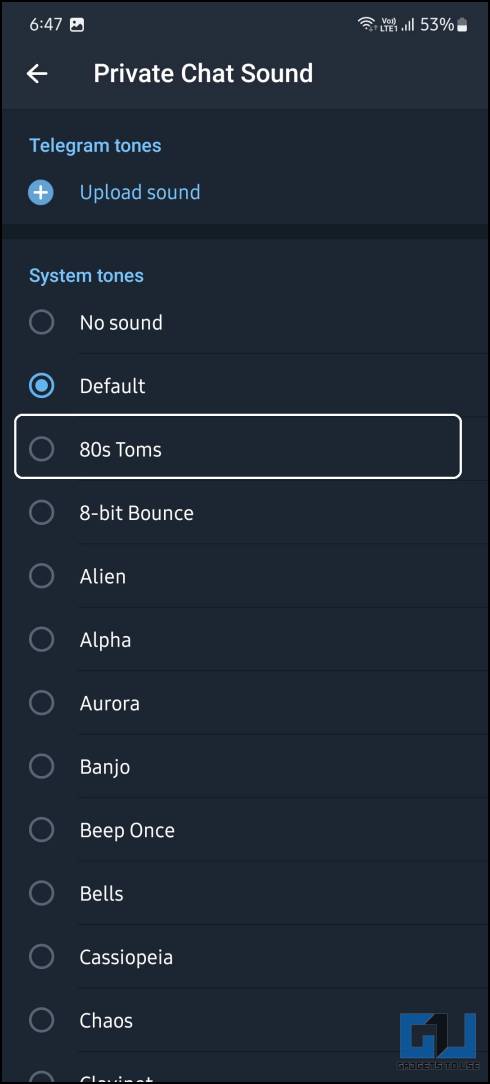
Task: Click the blue plus Upload icon
Action: [x=41, y=192]
